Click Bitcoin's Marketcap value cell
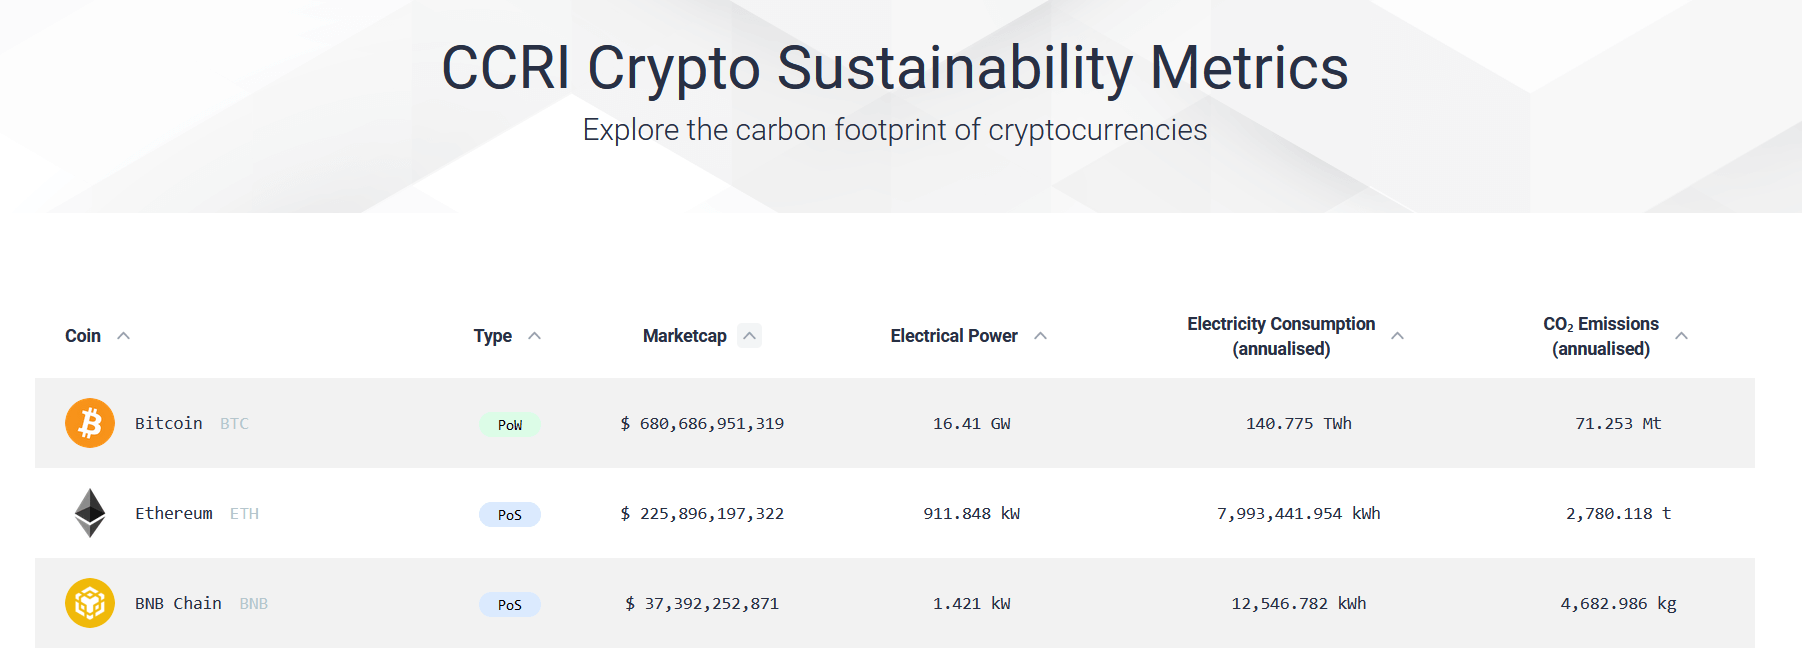 703,423
